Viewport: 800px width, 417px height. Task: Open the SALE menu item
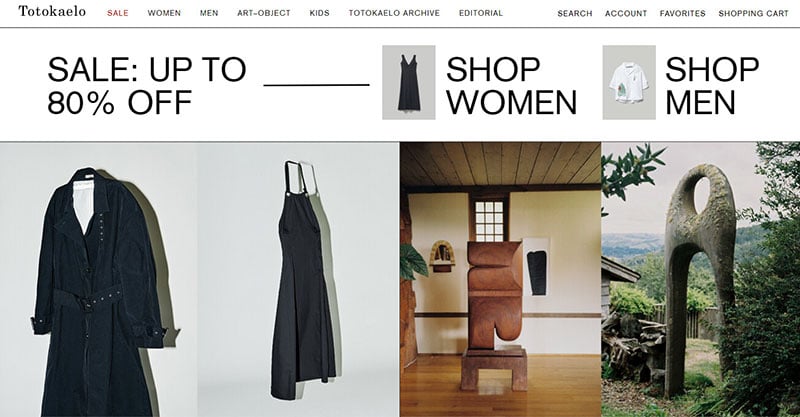pos(118,13)
